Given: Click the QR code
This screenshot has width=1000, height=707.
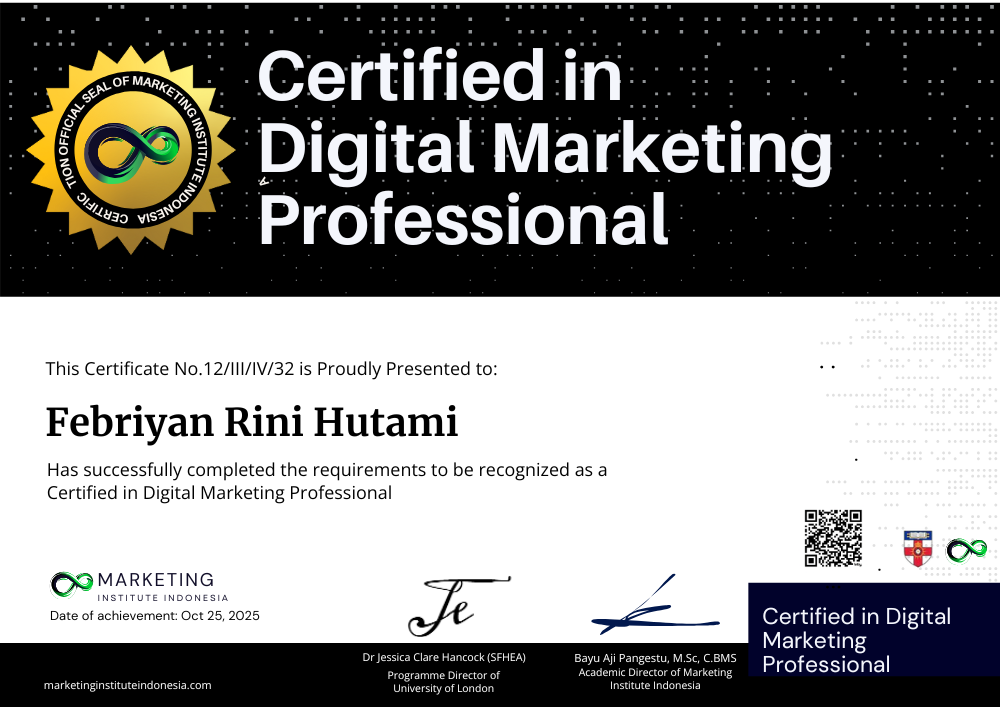Looking at the screenshot, I should coord(833,538).
